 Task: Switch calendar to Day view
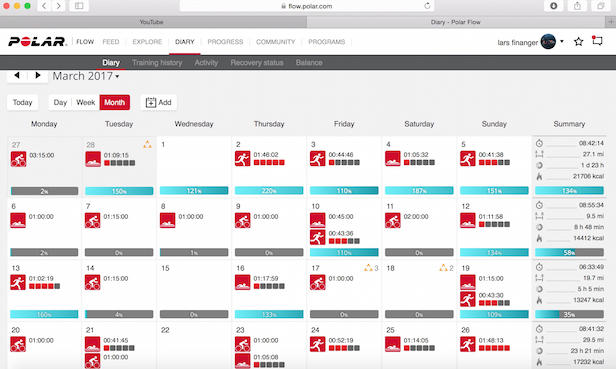(60, 103)
